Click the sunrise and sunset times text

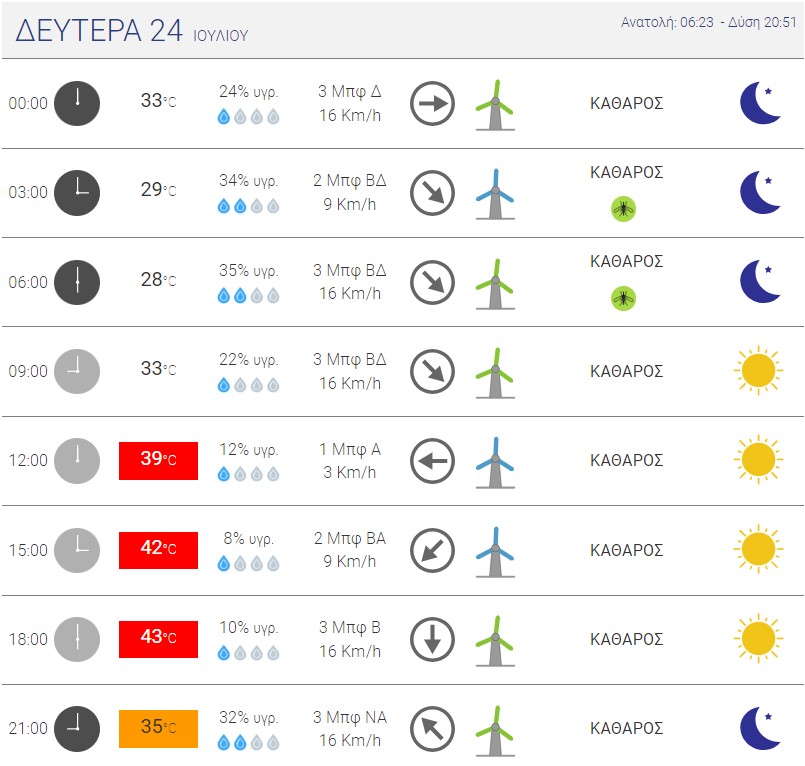[709, 22]
